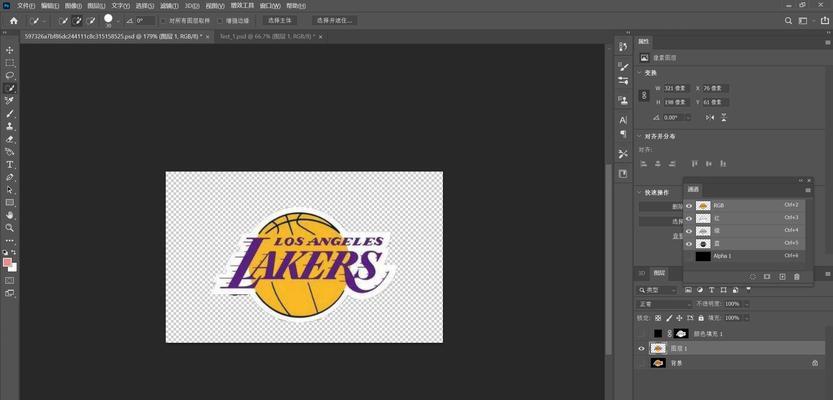
Task: Hide Green channel visibility eye
Action: click(x=689, y=231)
